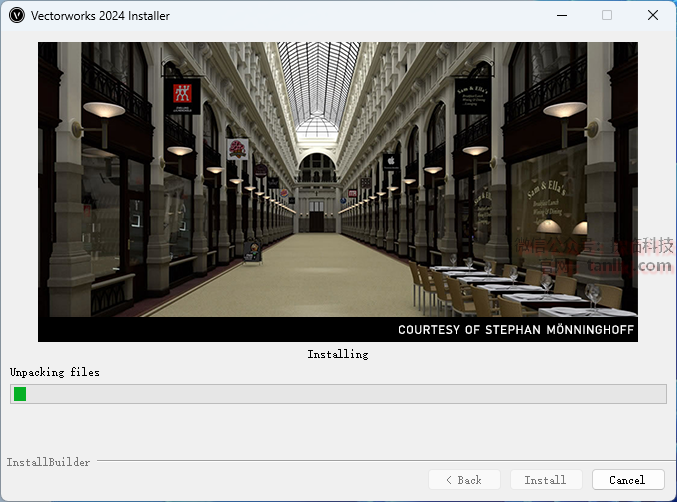Click the disabled Back button
677x502 pixels.
pyautogui.click(x=463, y=480)
